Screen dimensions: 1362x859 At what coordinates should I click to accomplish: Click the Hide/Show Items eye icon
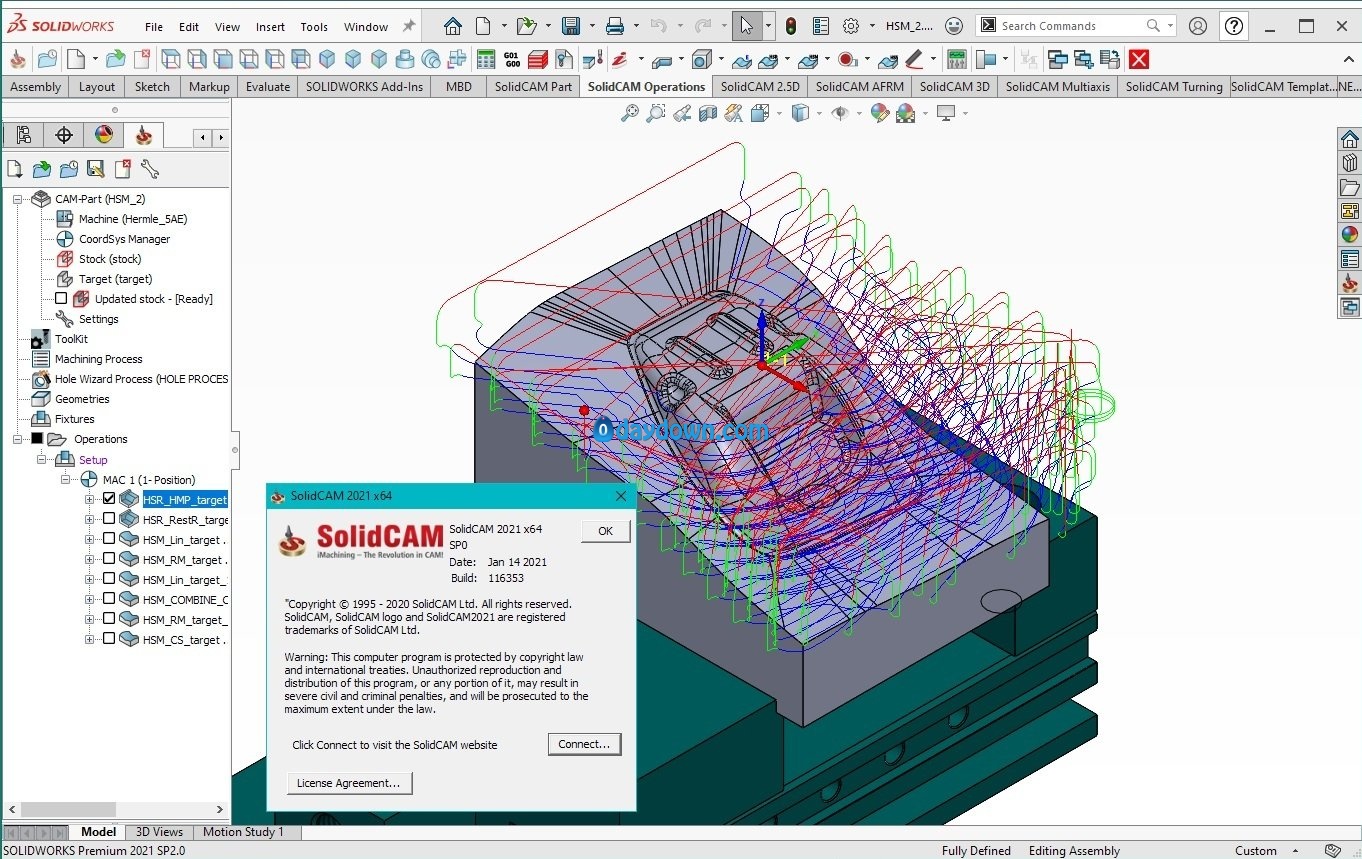pos(840,114)
